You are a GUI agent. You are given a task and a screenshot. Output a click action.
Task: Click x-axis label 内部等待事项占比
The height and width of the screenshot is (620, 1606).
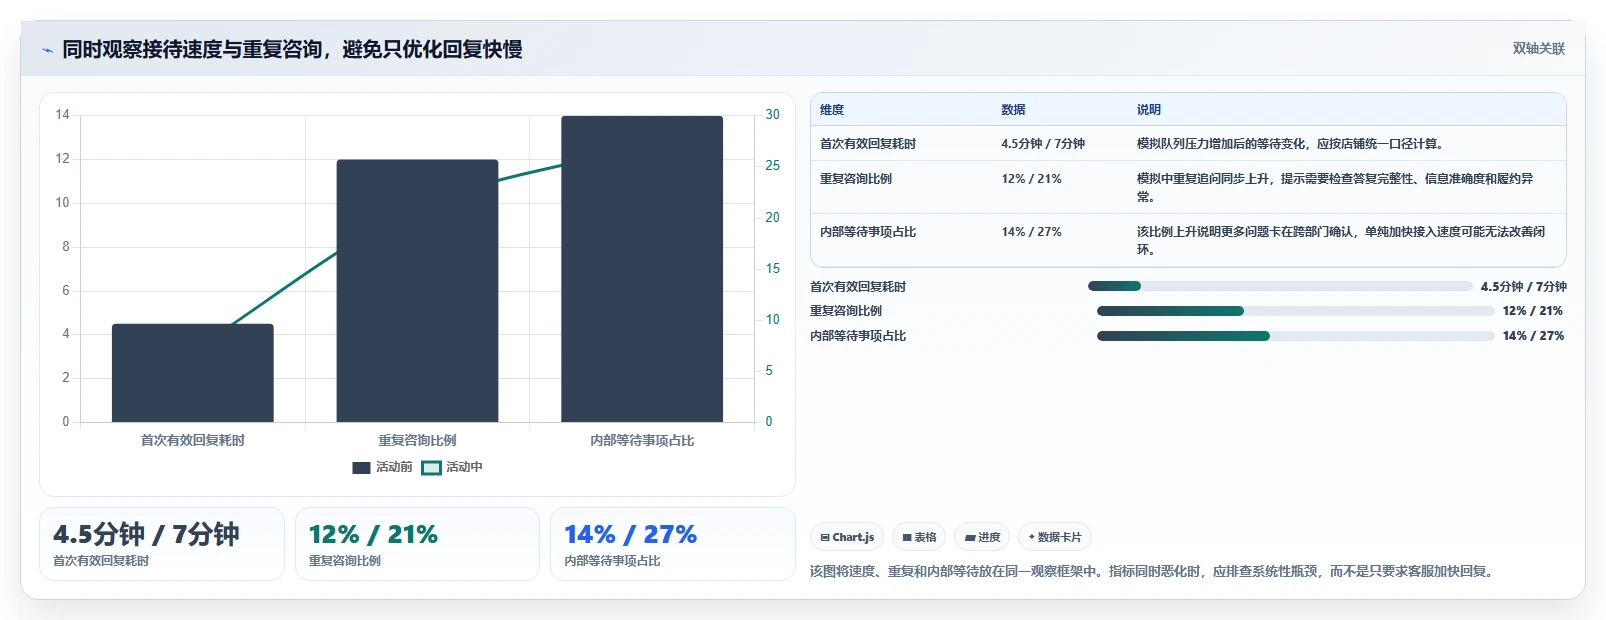pos(642,440)
